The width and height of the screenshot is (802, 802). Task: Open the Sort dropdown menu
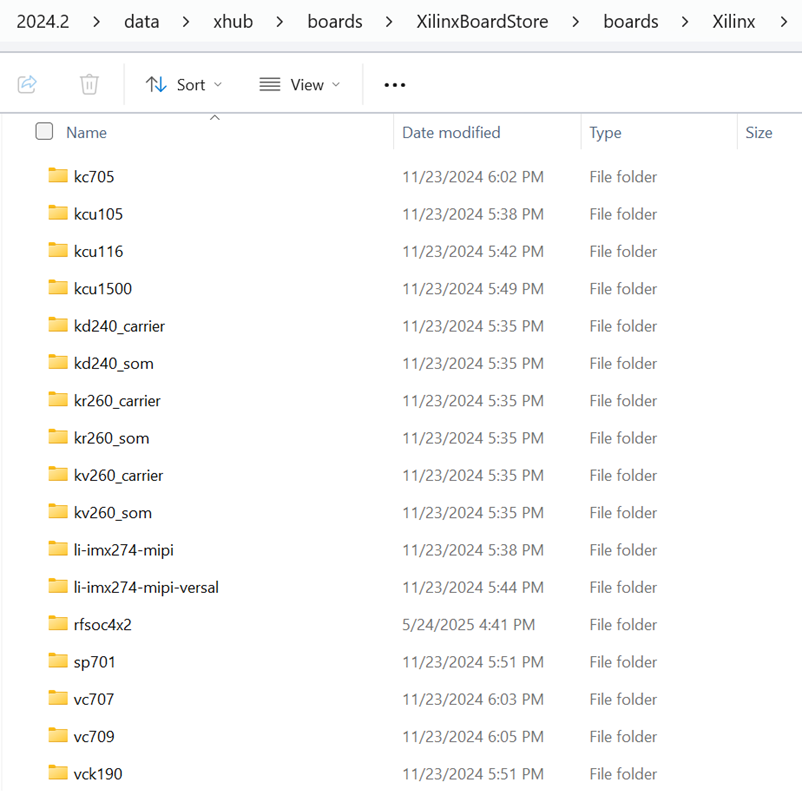[x=184, y=84]
